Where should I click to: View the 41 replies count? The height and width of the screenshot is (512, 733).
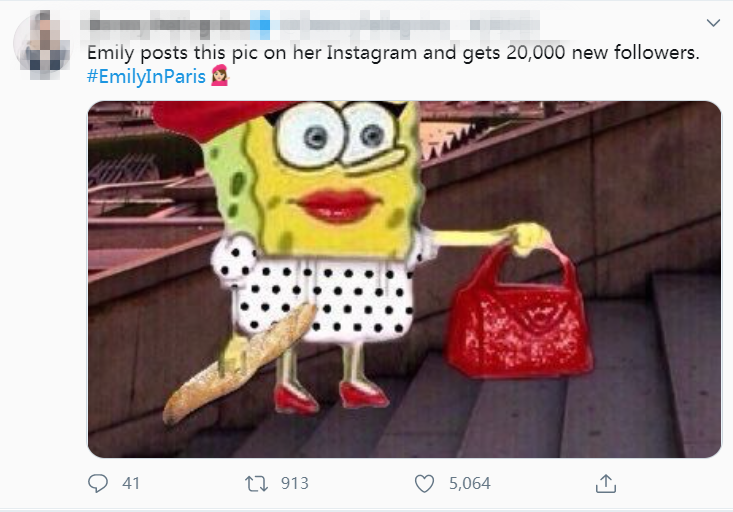point(131,483)
